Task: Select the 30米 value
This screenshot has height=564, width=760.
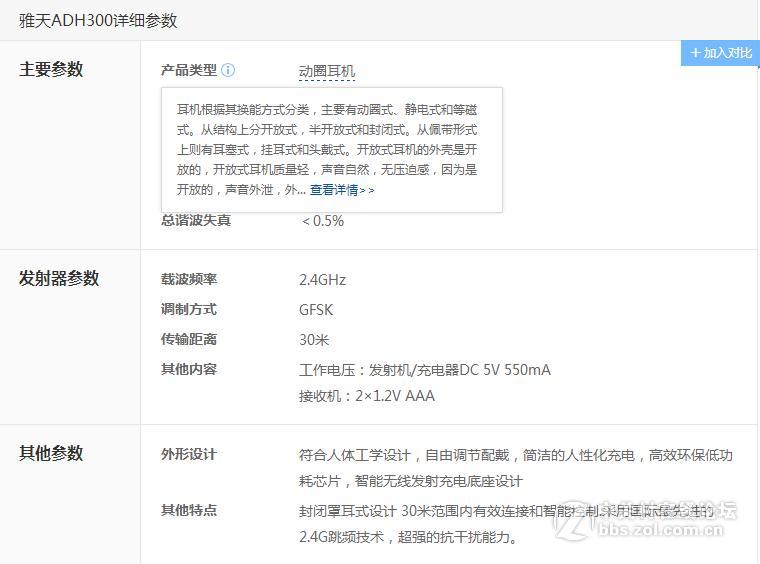Action: 314,340
